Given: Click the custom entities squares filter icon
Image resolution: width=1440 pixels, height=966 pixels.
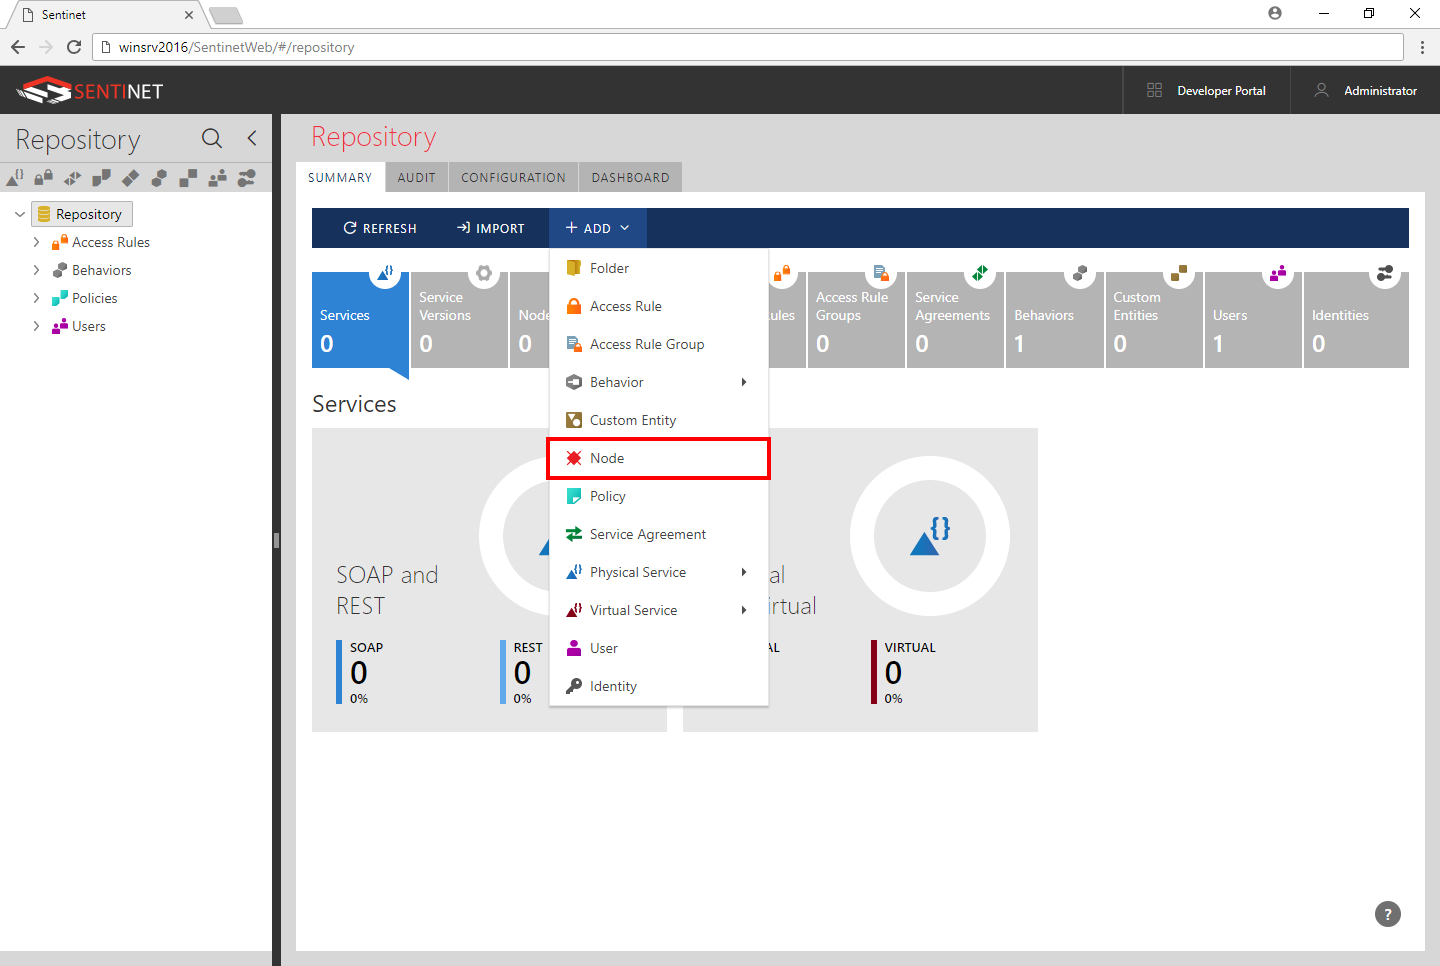Looking at the screenshot, I should coord(188,178).
